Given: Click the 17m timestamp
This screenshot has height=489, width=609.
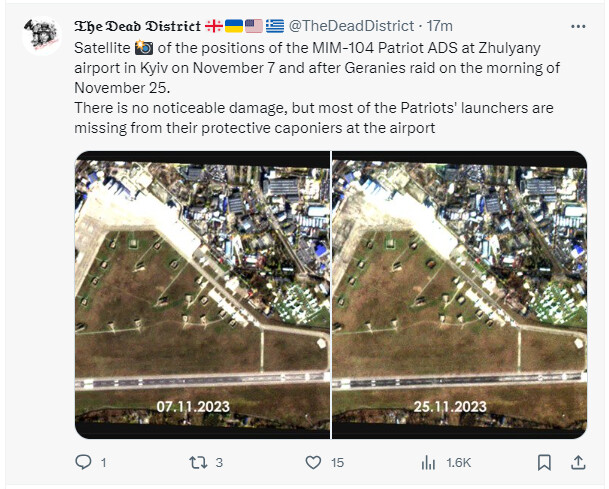Looking at the screenshot, I should point(439,26).
